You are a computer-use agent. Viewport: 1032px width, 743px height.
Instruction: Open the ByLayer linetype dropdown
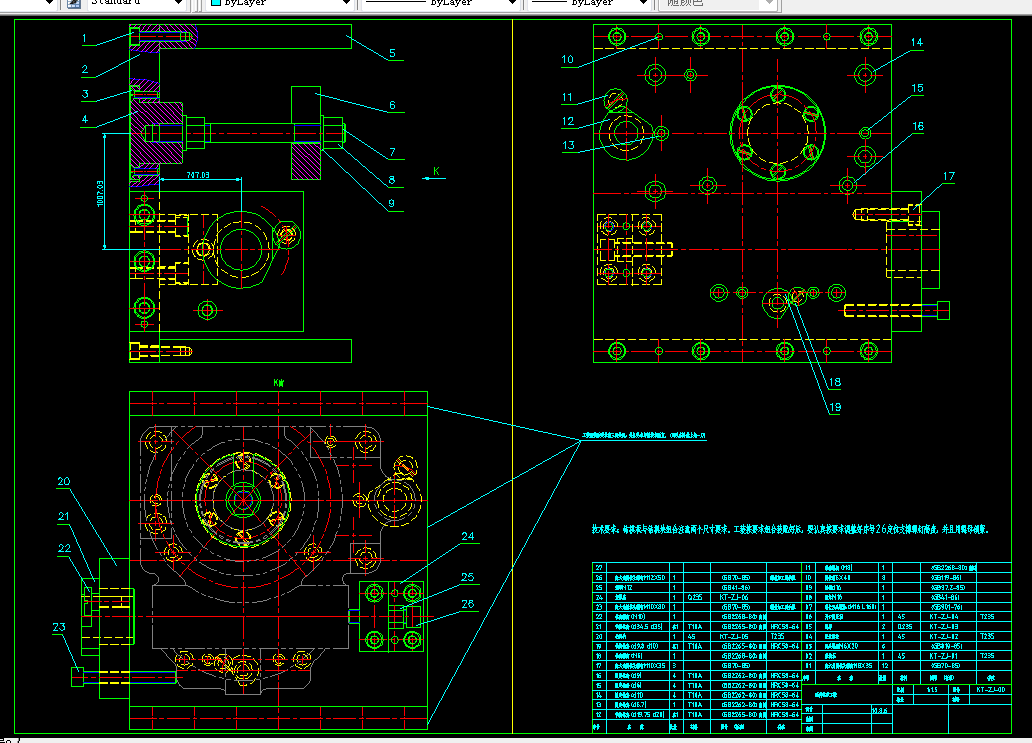pyautogui.click(x=512, y=3)
